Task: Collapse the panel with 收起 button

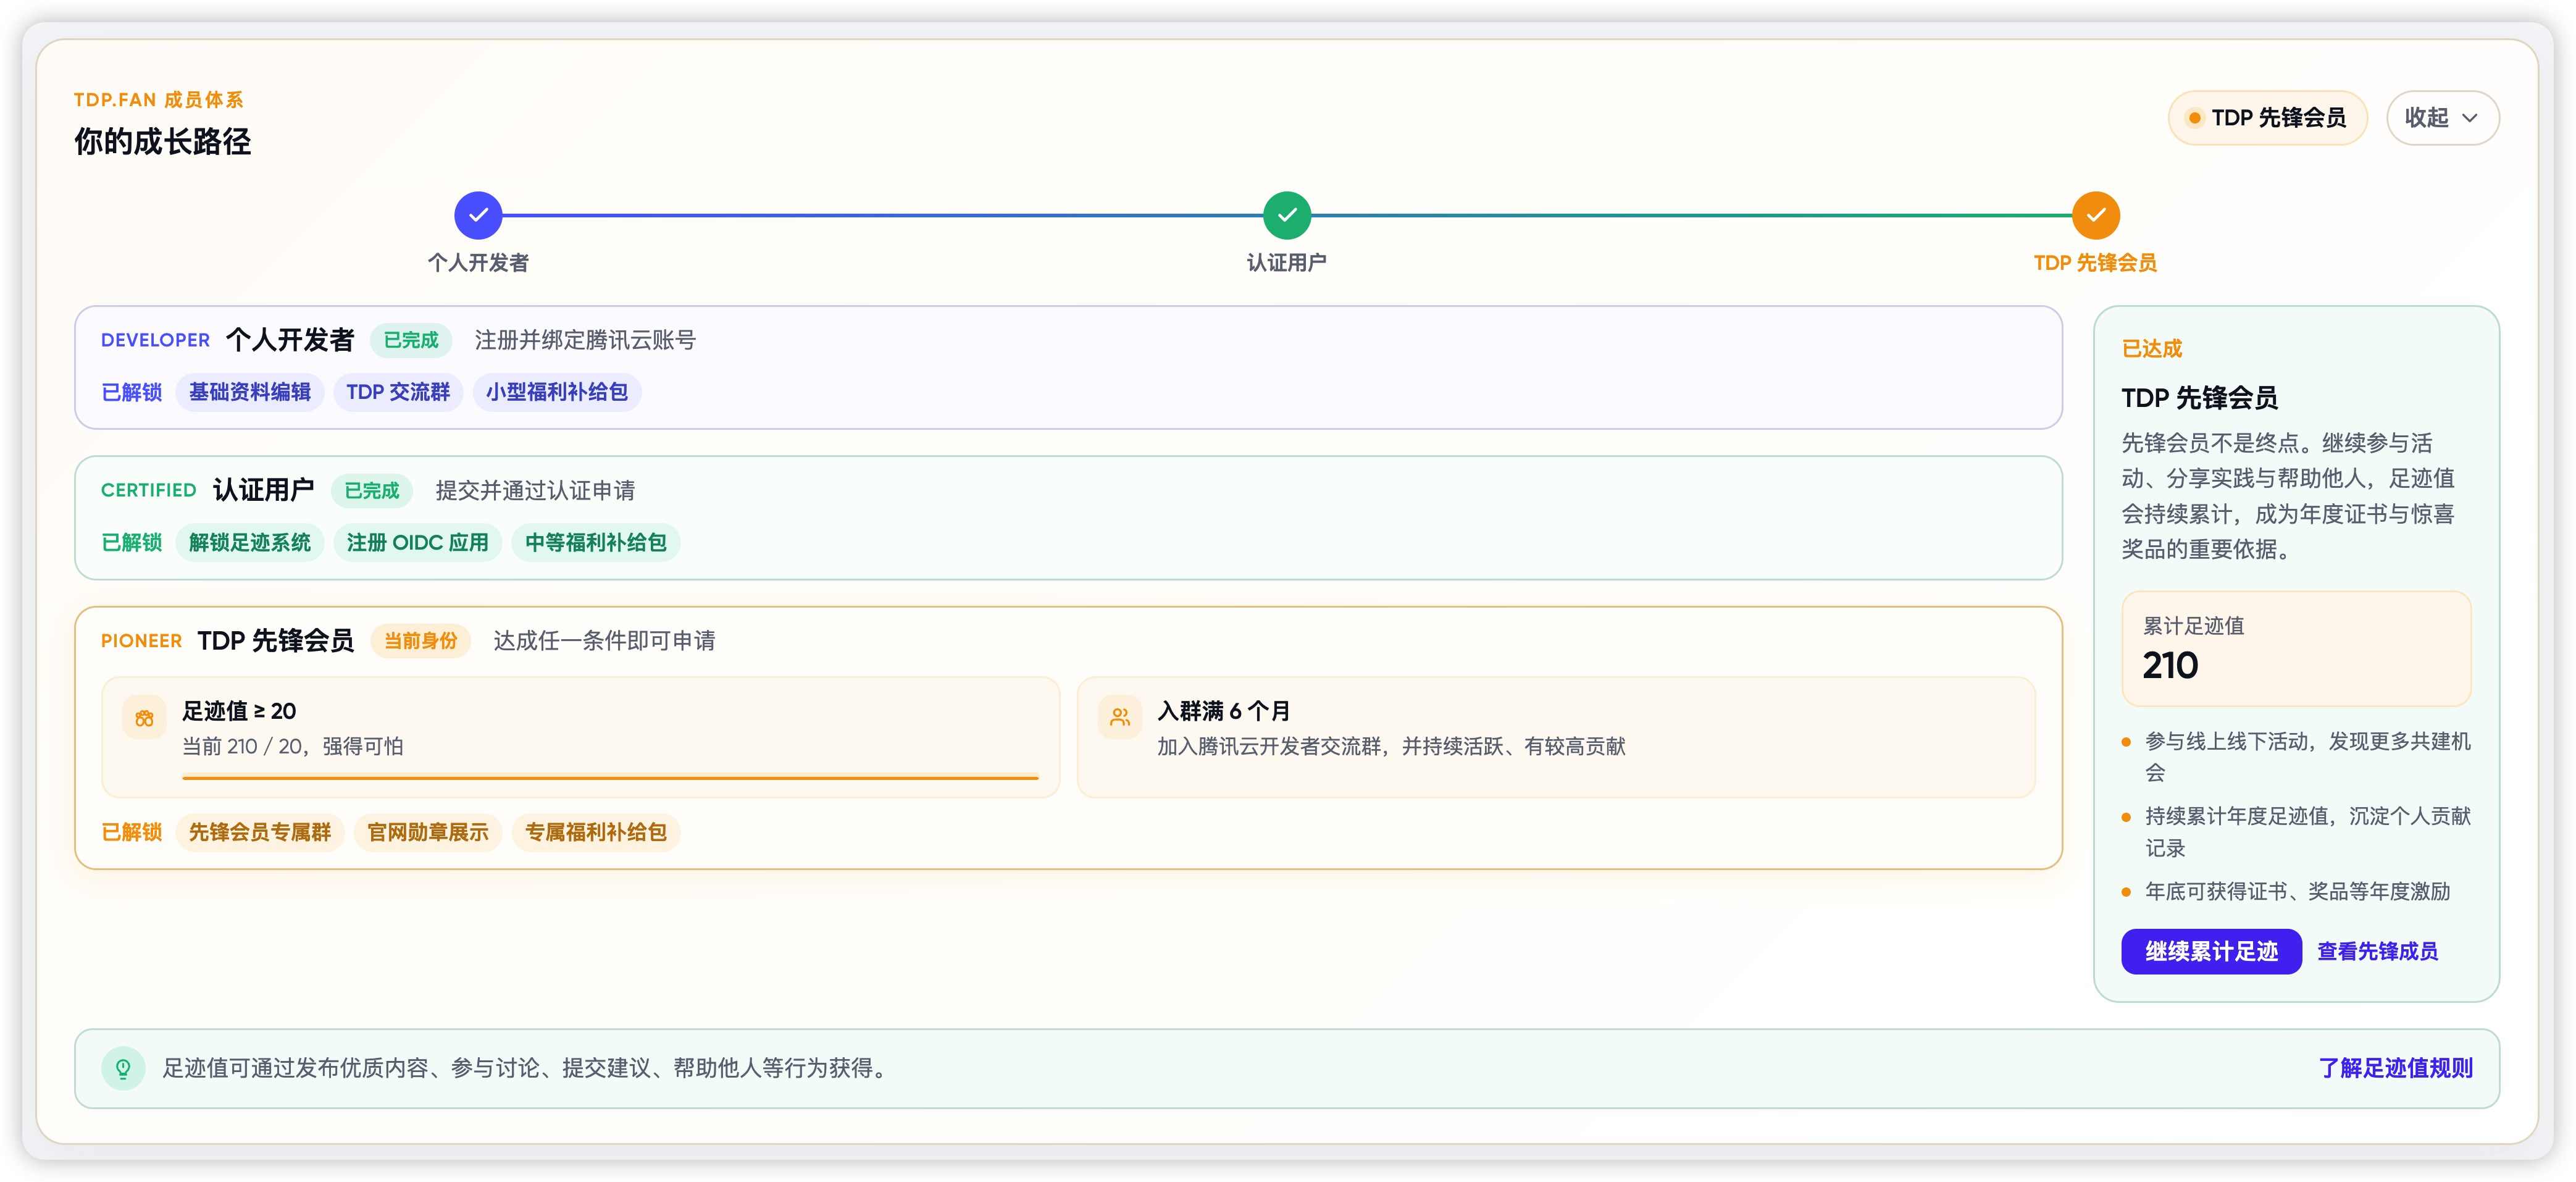Action: coord(2442,118)
